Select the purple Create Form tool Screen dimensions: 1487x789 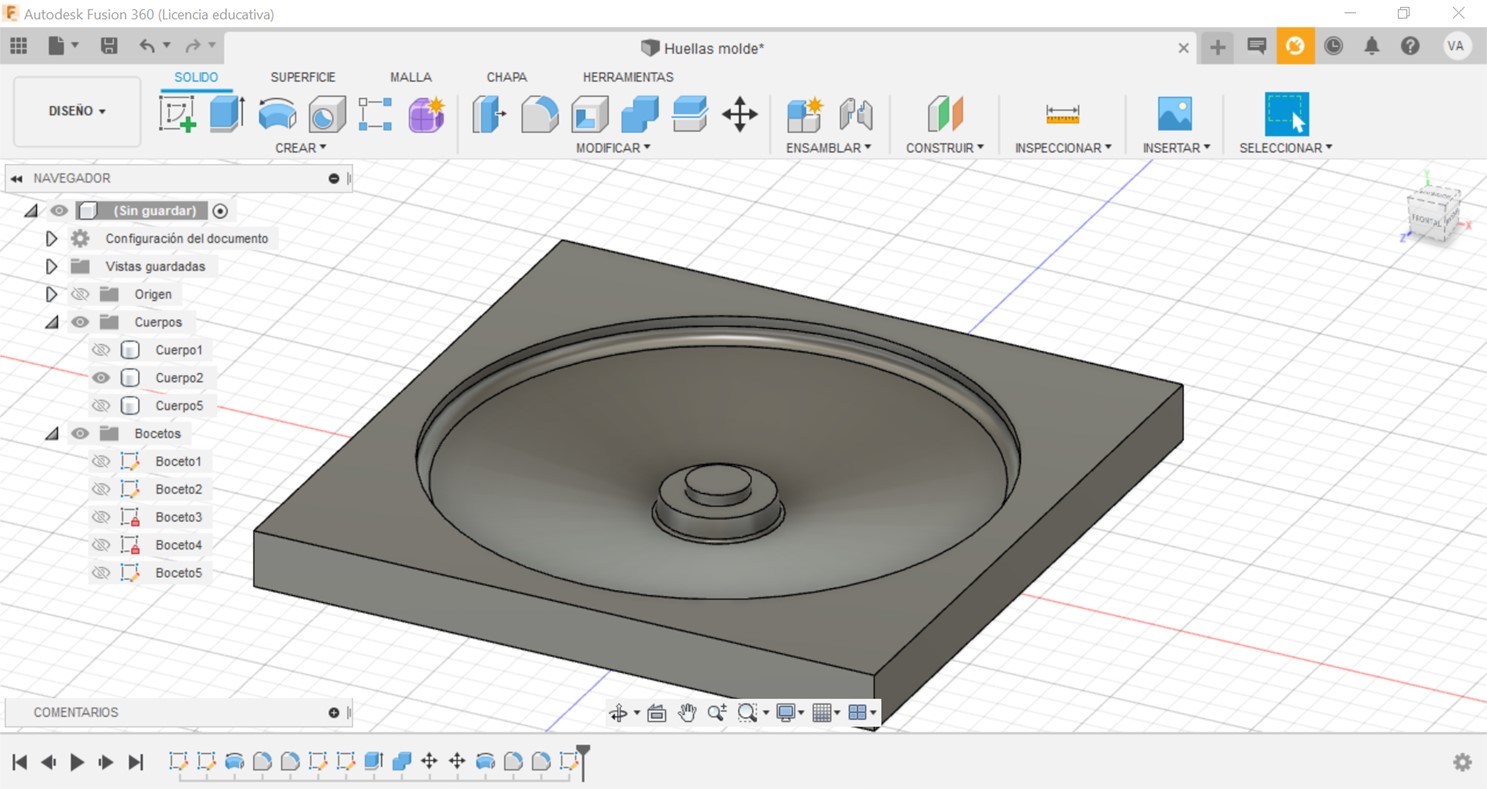pyautogui.click(x=426, y=114)
